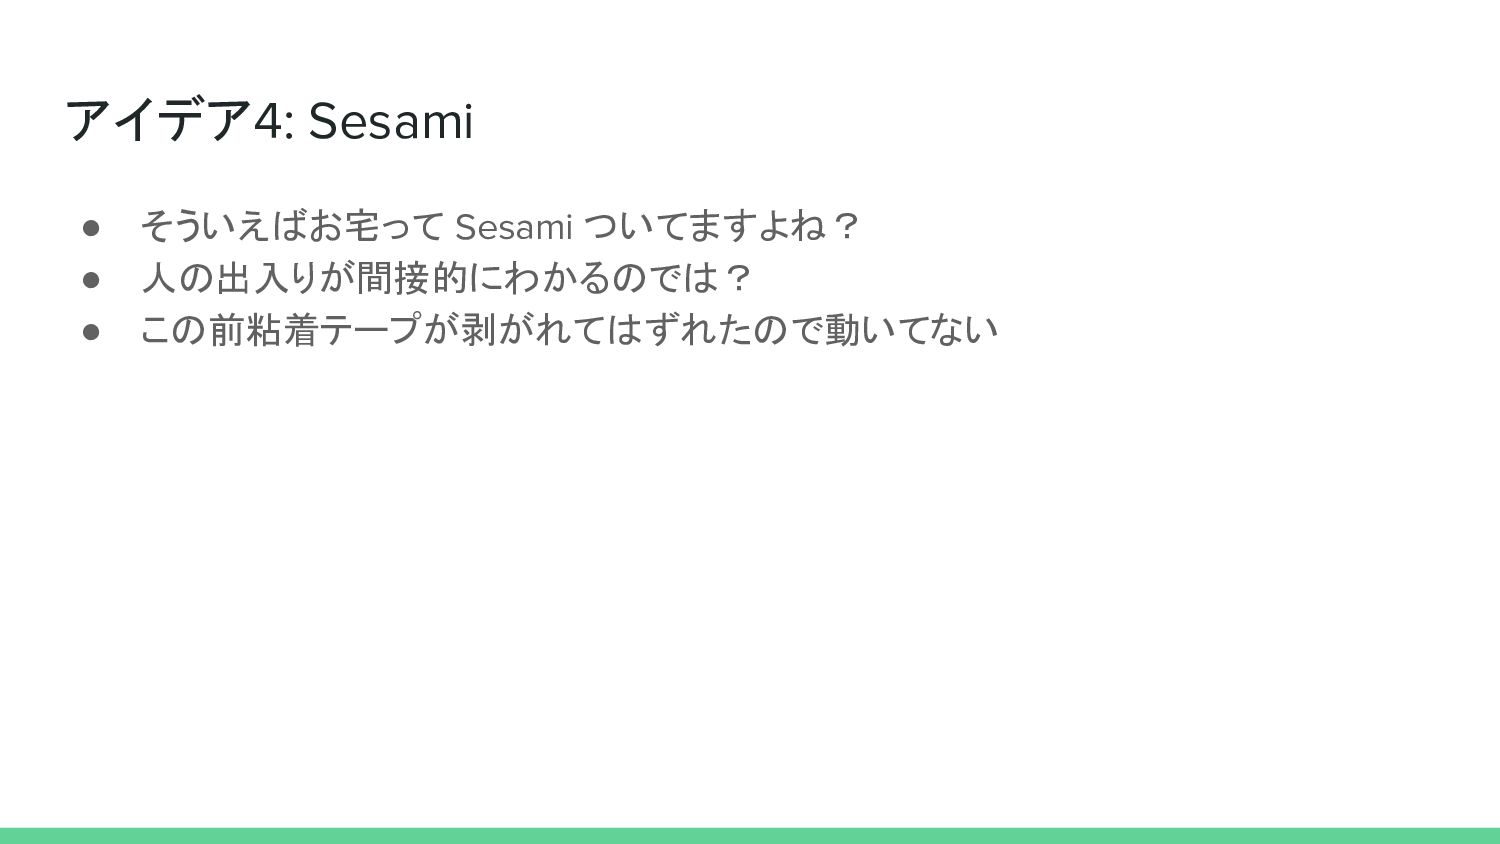The width and height of the screenshot is (1500, 844).
Task: Click the question mark ending the second bullet
Action: click(x=738, y=279)
